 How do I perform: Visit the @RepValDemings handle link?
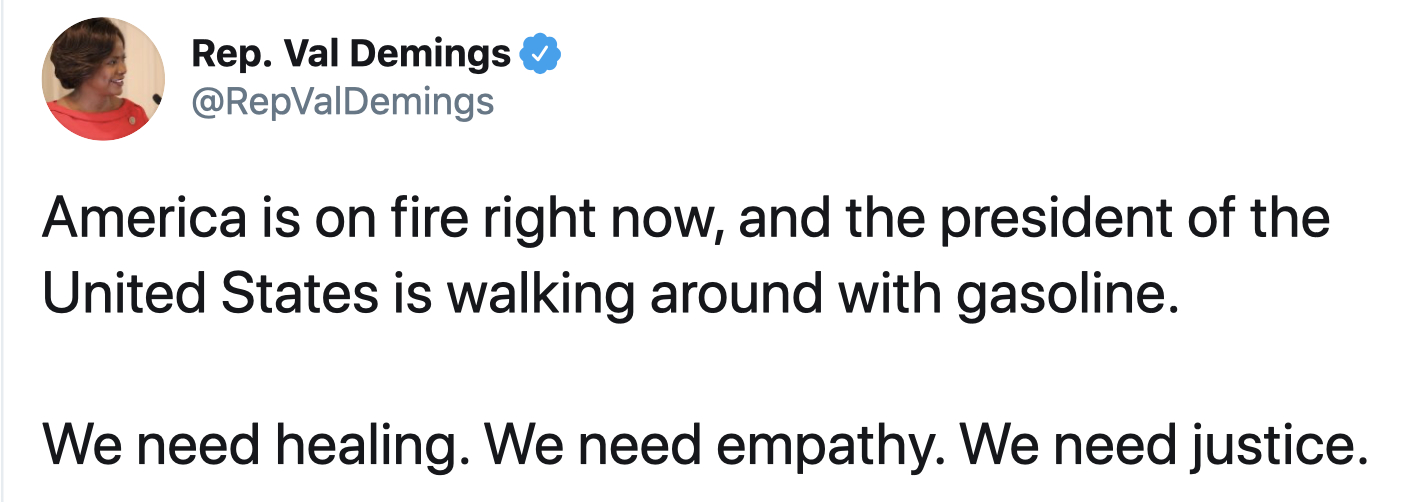pyautogui.click(x=342, y=101)
